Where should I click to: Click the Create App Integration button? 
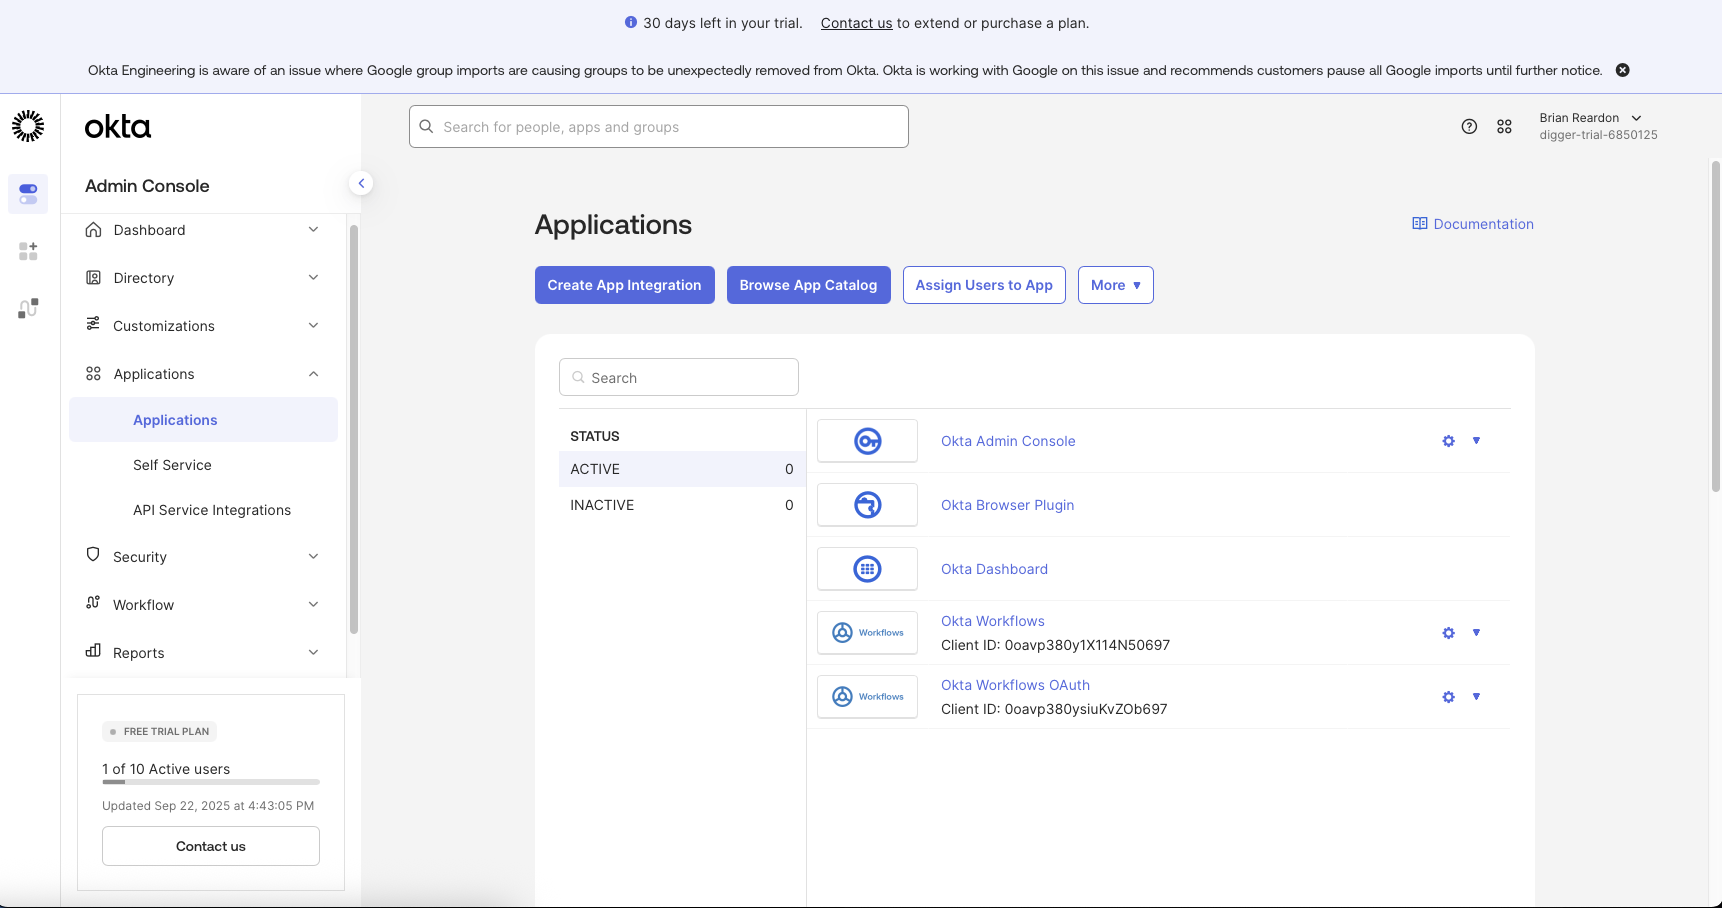pos(624,285)
